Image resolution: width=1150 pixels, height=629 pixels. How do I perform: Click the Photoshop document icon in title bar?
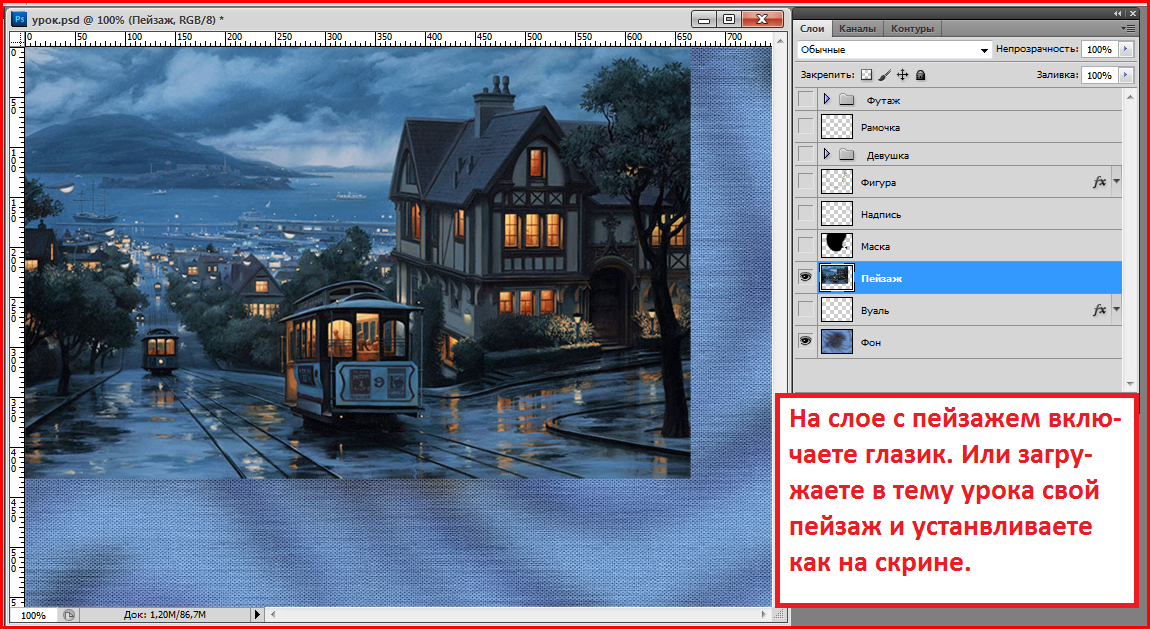point(21,19)
